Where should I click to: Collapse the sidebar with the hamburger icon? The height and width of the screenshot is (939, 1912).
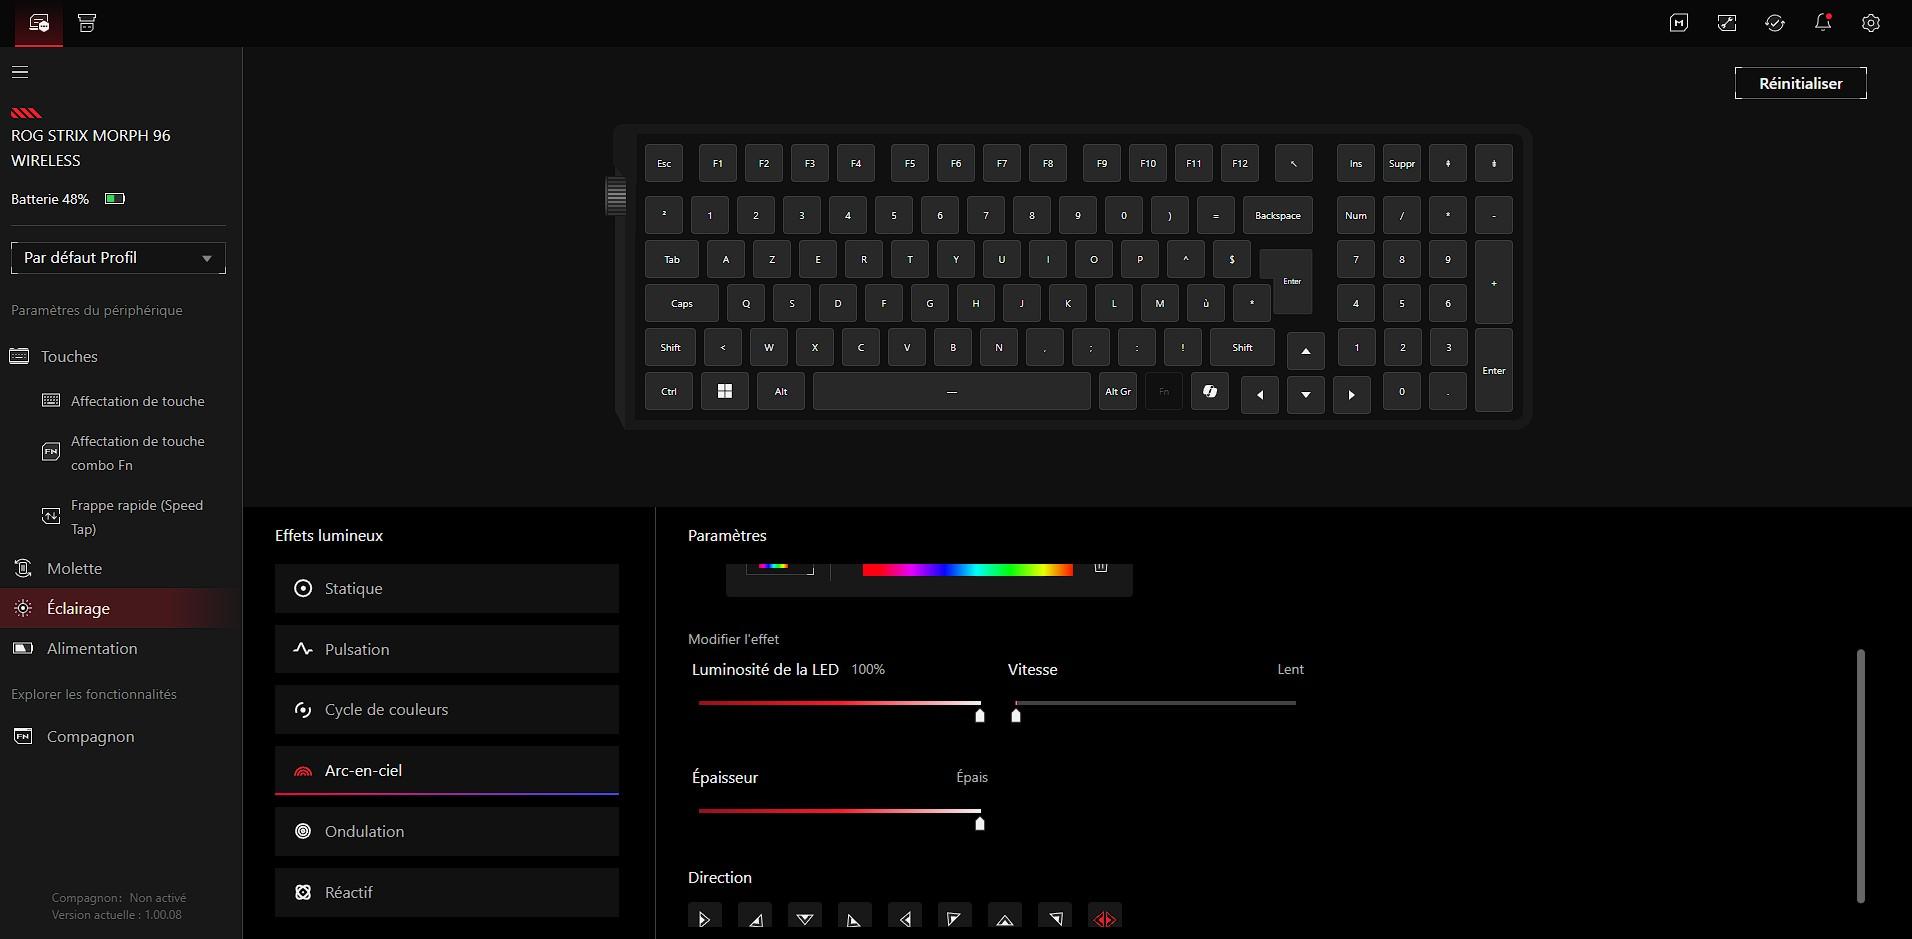point(20,71)
